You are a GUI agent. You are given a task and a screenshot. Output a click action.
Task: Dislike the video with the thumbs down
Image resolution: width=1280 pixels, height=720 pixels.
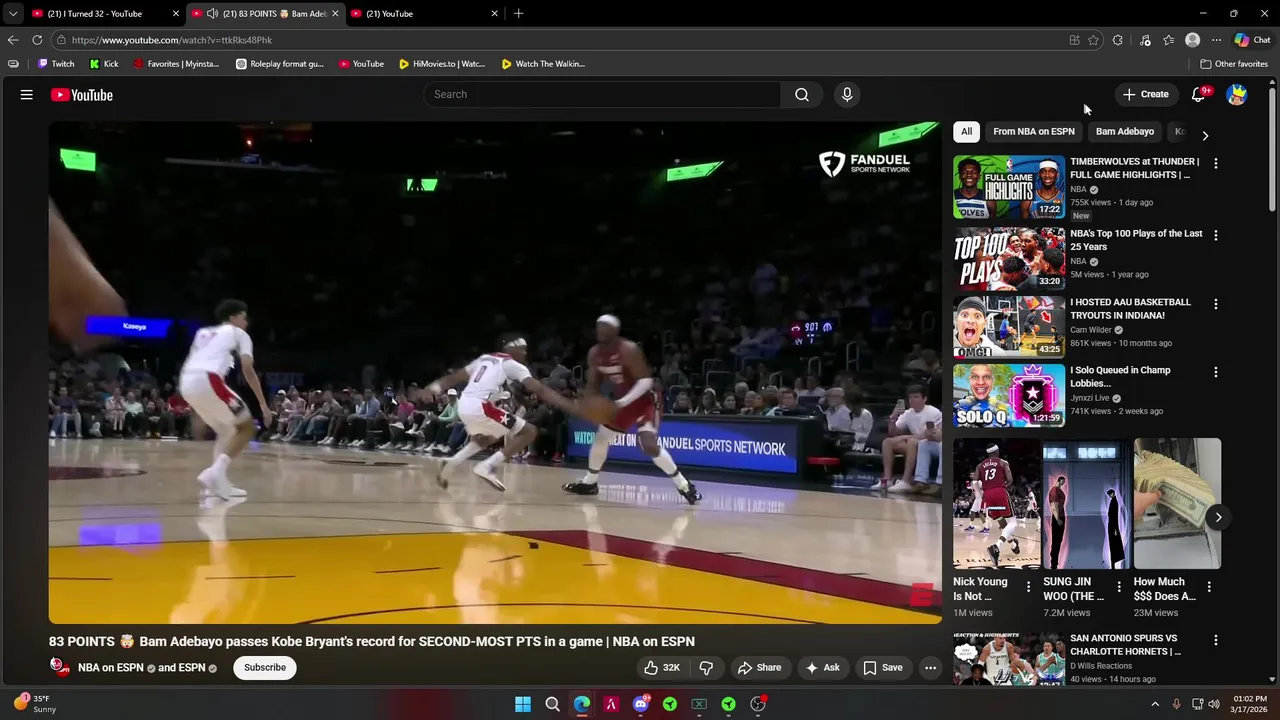click(x=706, y=668)
